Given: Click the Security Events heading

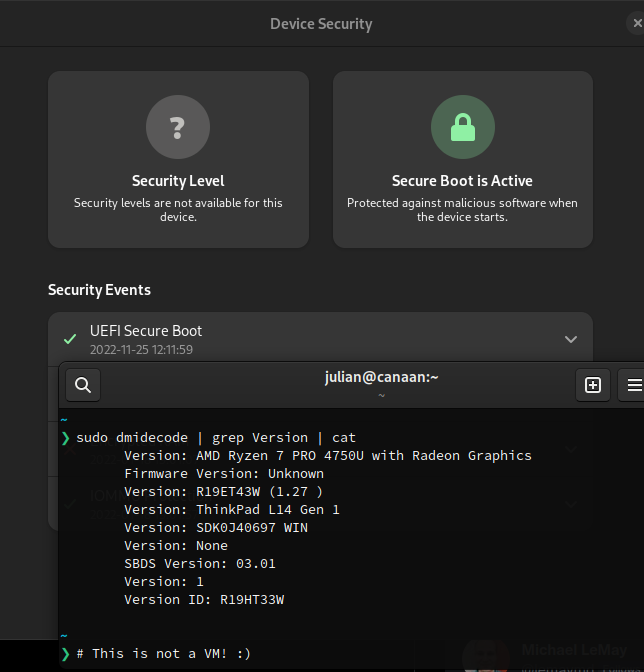Looking at the screenshot, I should coord(99,290).
